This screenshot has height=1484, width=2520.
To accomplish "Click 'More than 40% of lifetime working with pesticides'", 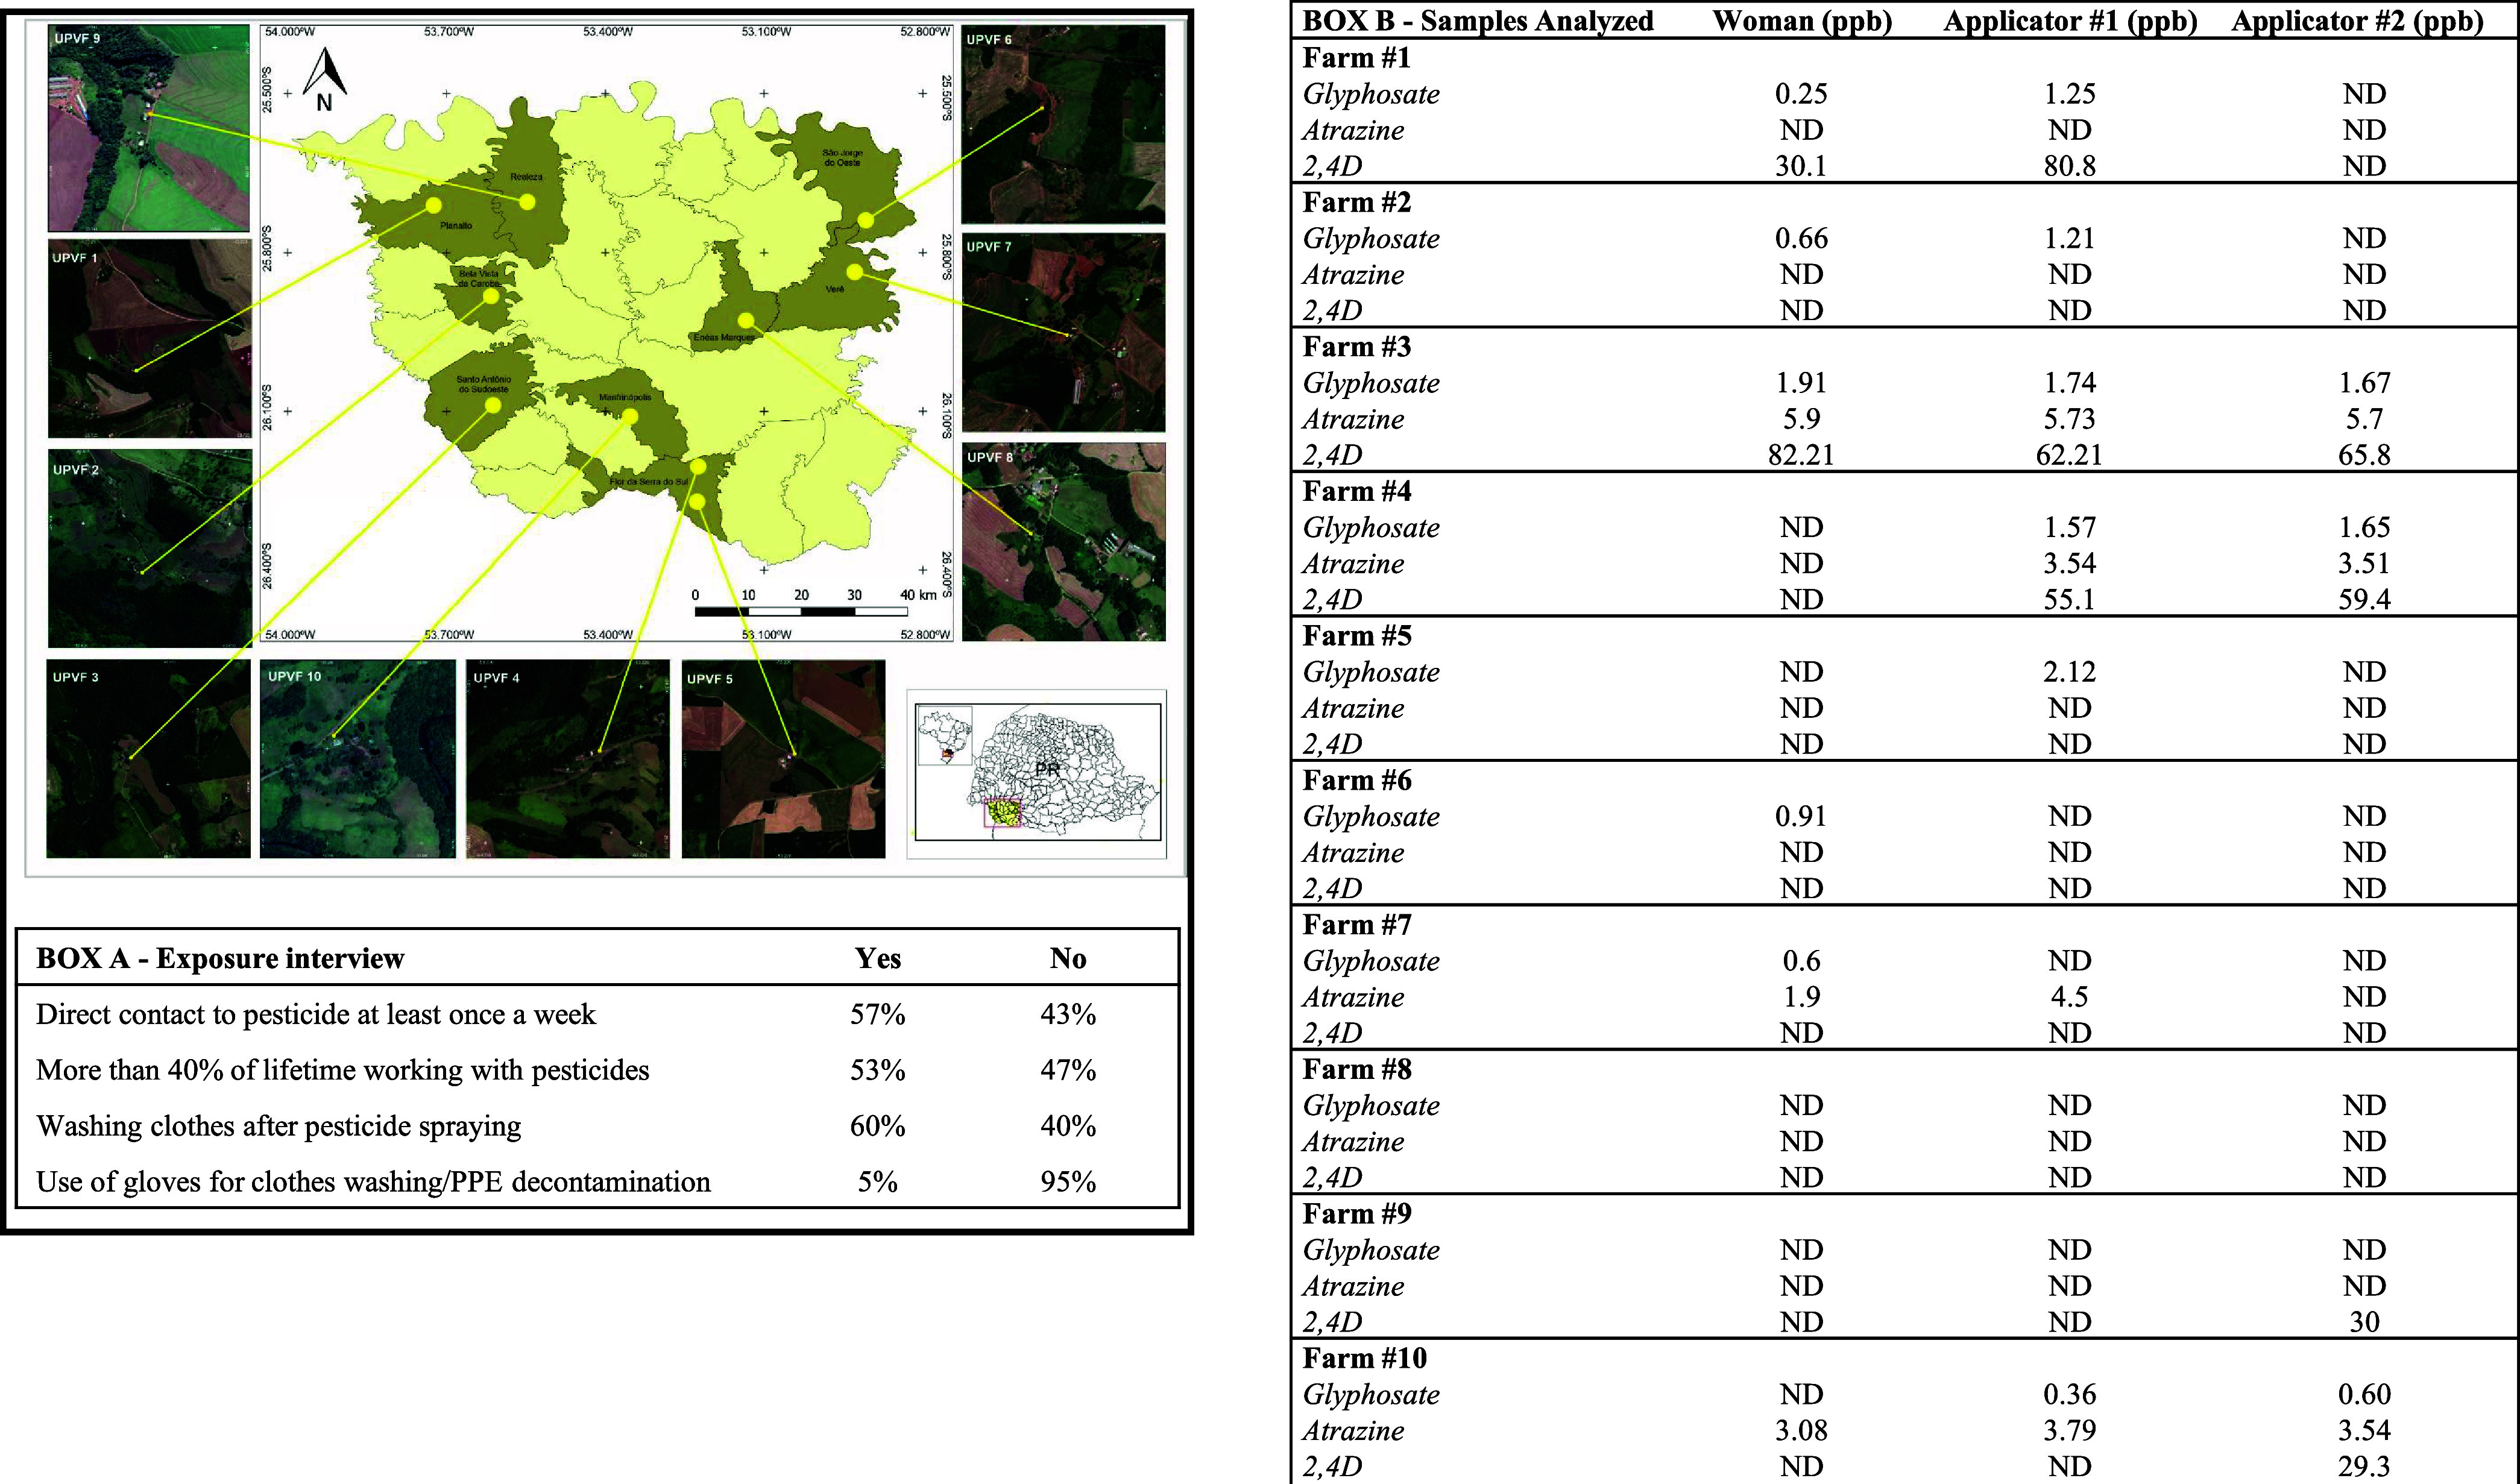I will coord(343,1070).
